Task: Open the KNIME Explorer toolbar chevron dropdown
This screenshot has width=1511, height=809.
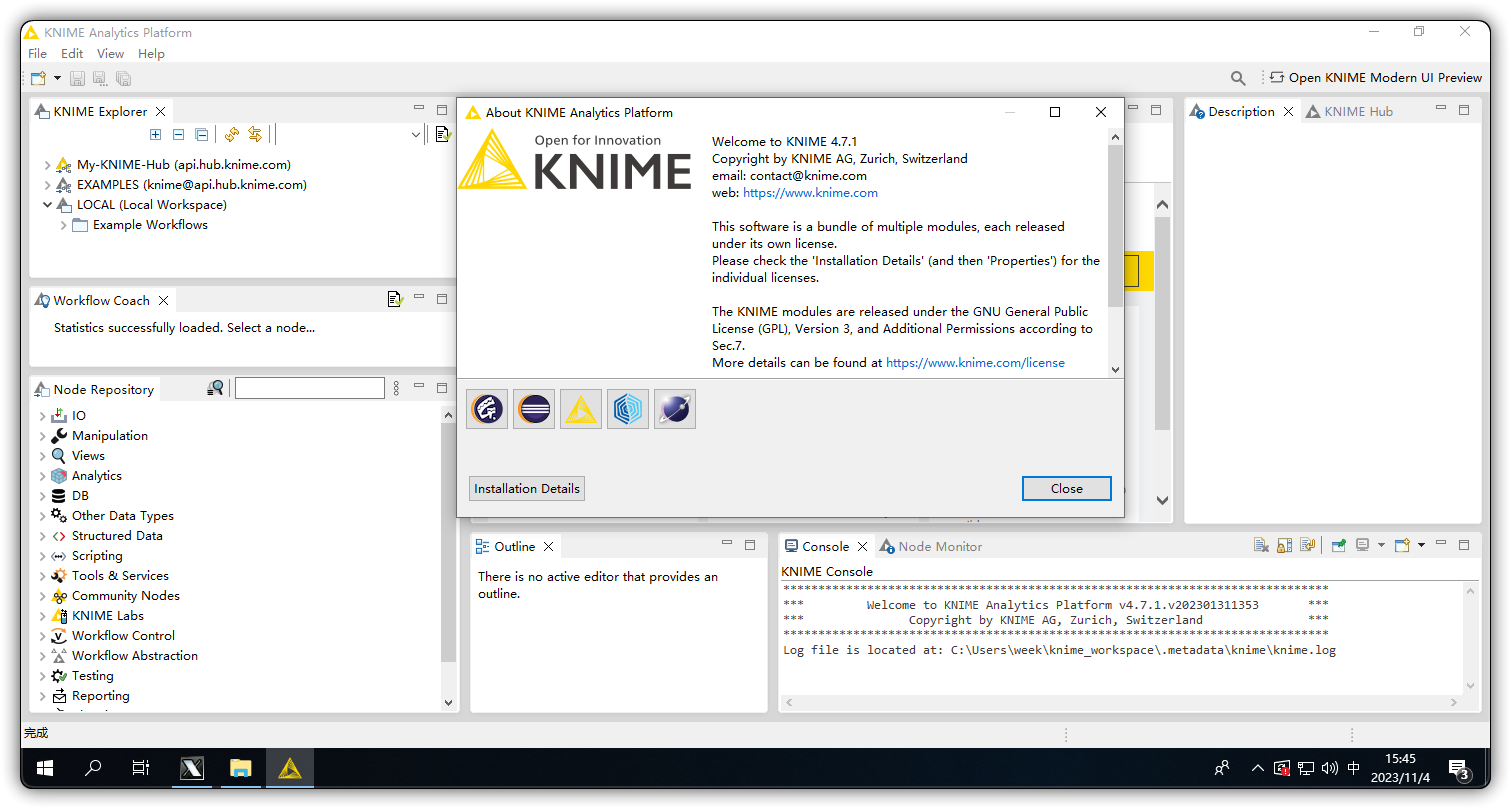Action: point(416,135)
